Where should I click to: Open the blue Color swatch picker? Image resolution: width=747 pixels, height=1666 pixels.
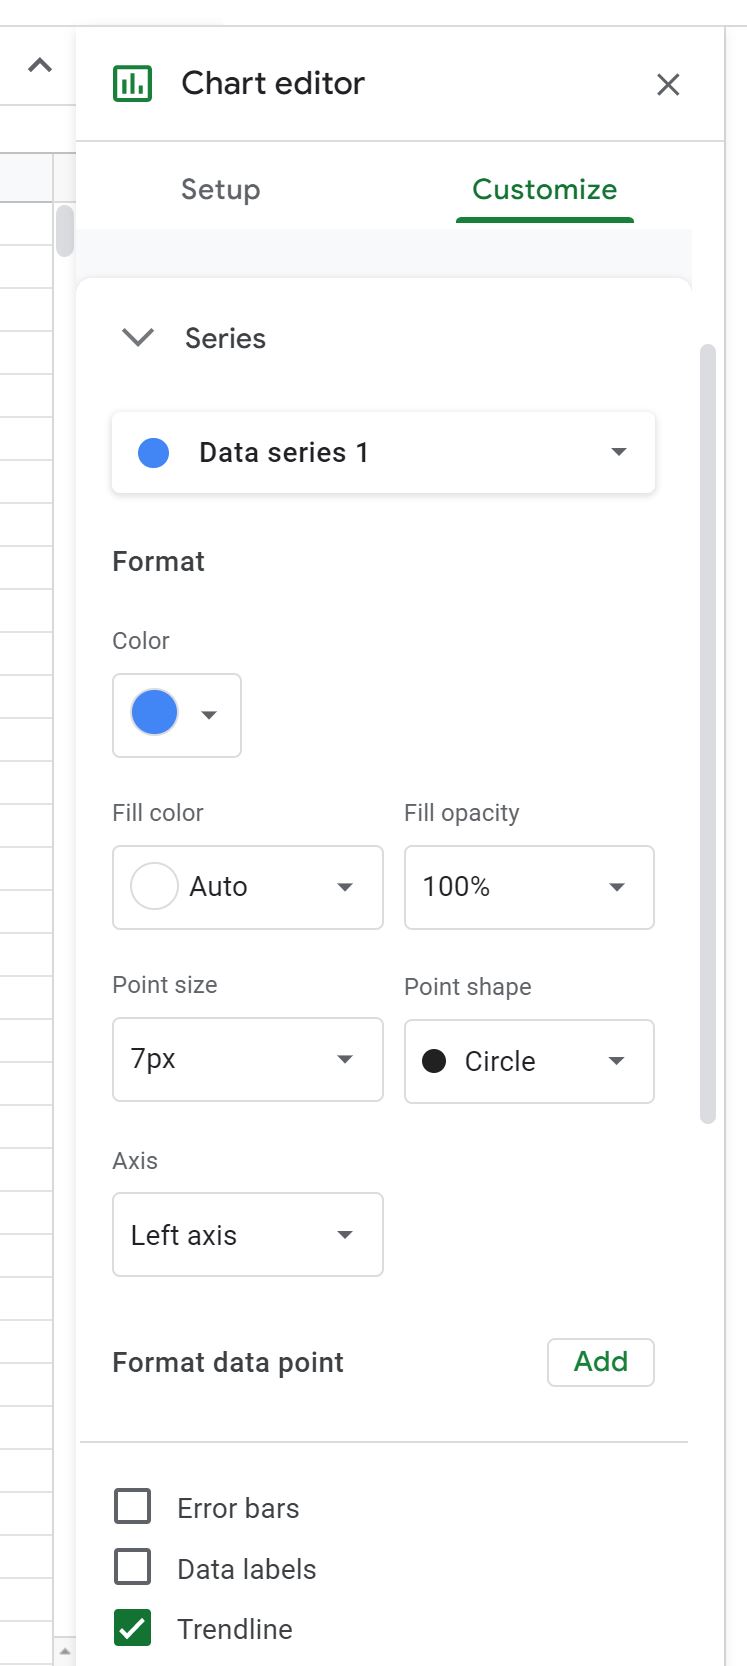pos(177,715)
